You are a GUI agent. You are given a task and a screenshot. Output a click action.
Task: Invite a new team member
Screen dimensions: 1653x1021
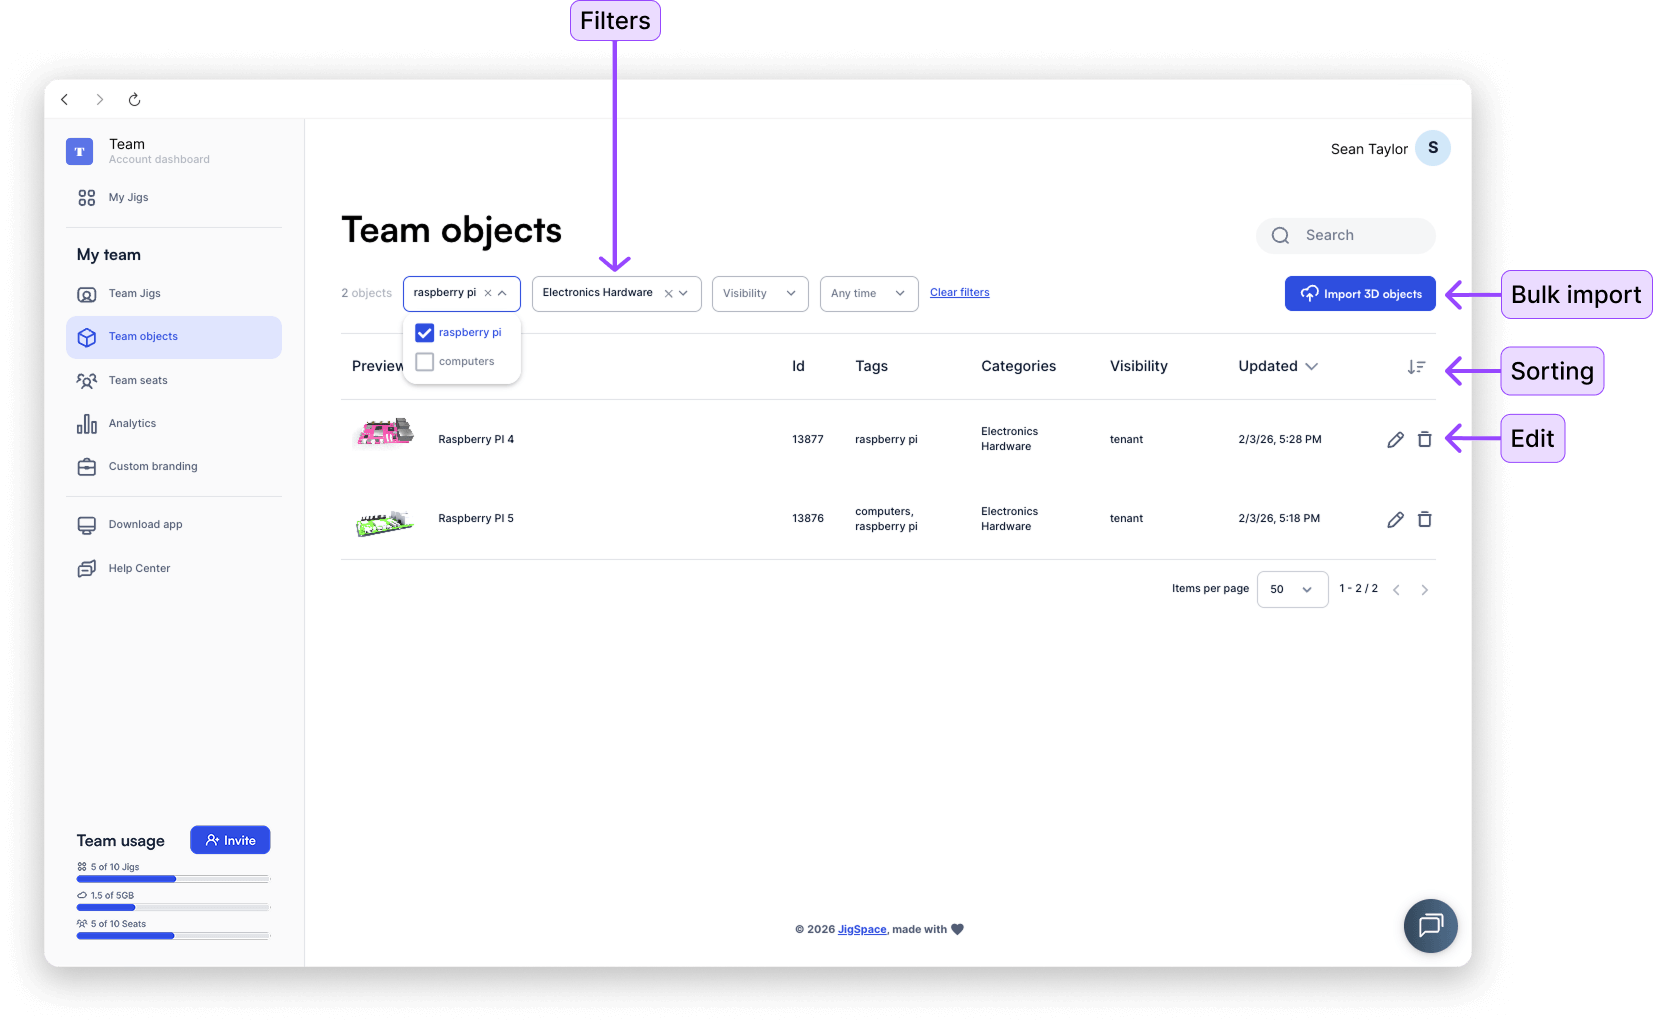230,841
